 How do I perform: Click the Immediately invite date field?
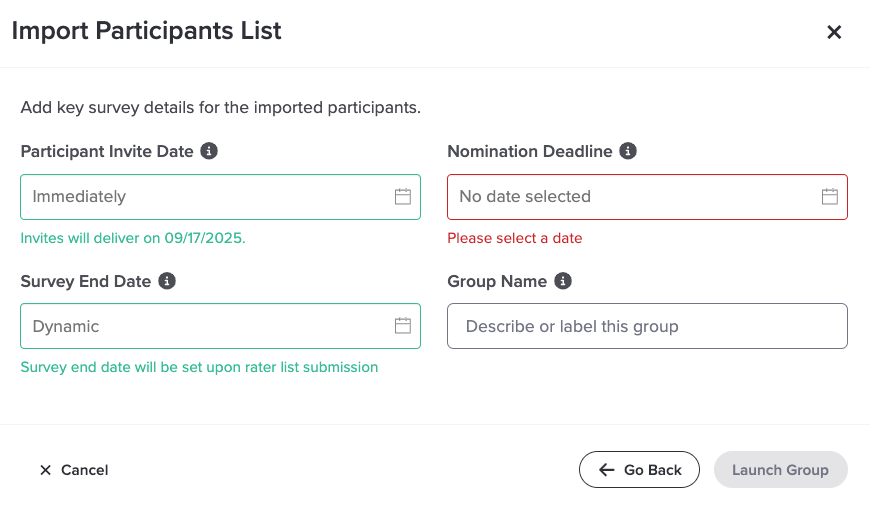(200, 197)
